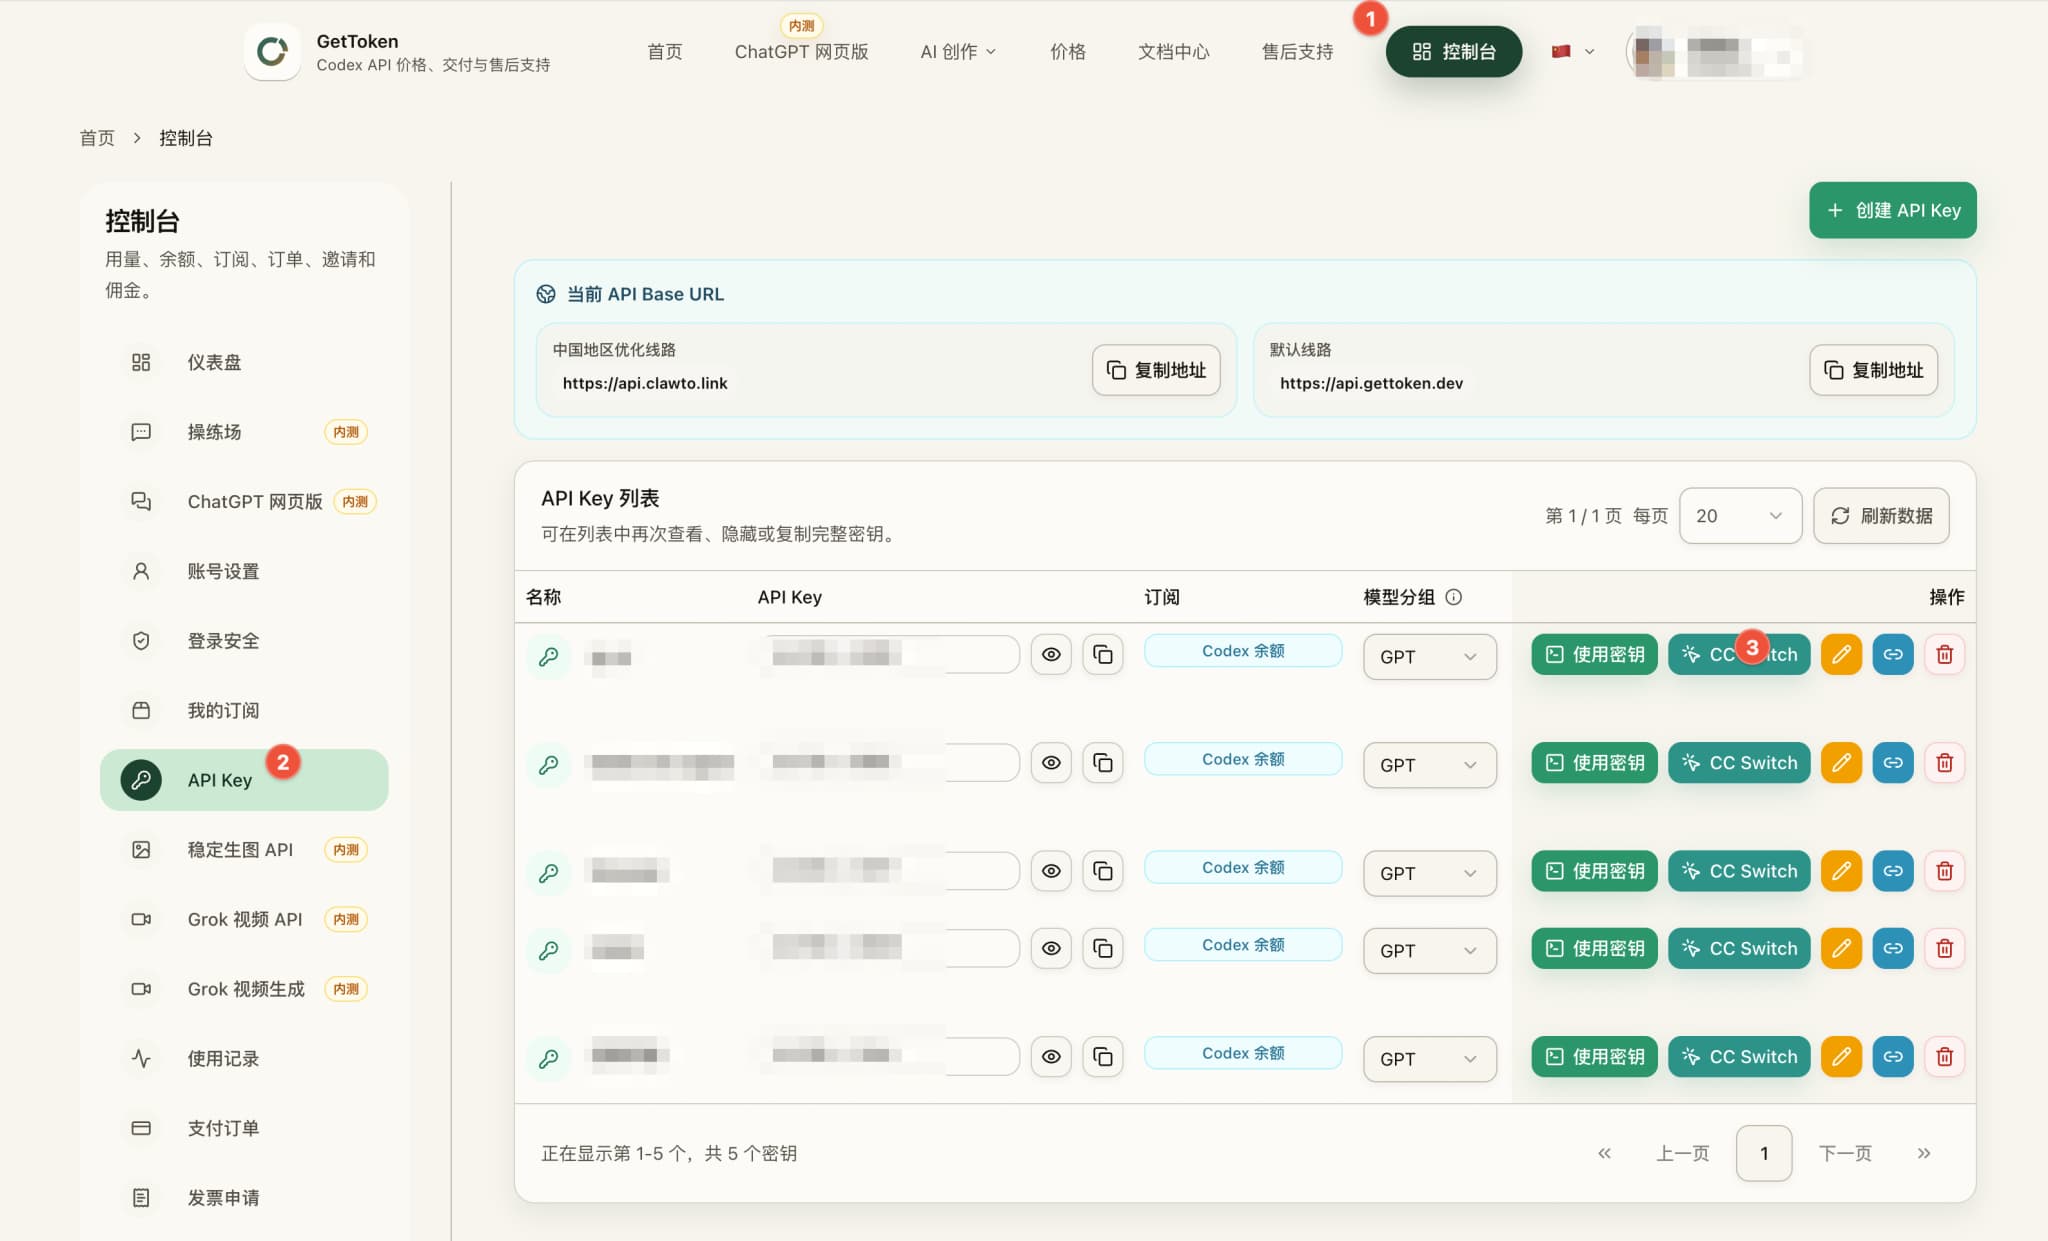Change the per-page count dropdown showing 20
The height and width of the screenshot is (1241, 2048).
click(x=1740, y=516)
